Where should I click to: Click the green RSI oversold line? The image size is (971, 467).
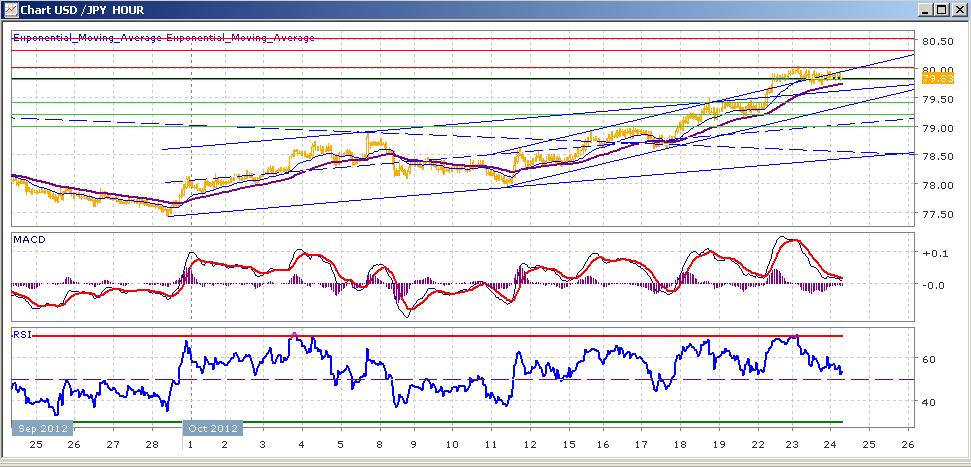[x=458, y=422]
